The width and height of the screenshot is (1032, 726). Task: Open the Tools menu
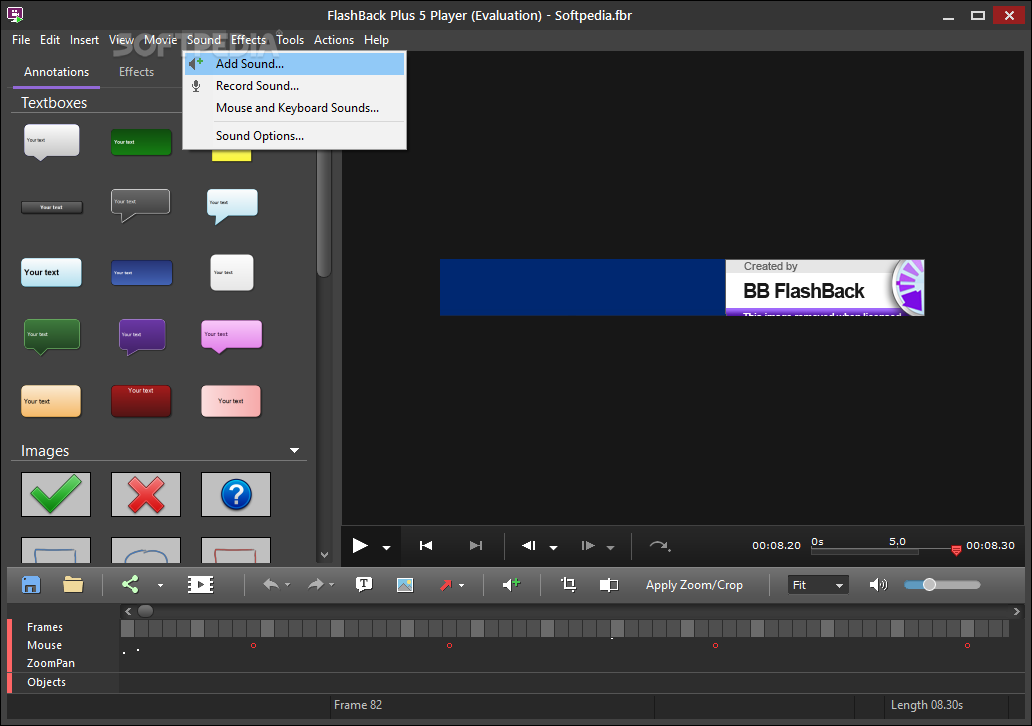click(290, 39)
